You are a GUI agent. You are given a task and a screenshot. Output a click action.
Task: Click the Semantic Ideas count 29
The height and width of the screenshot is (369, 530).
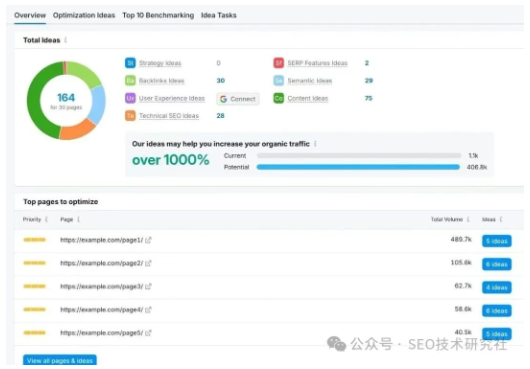pos(368,80)
